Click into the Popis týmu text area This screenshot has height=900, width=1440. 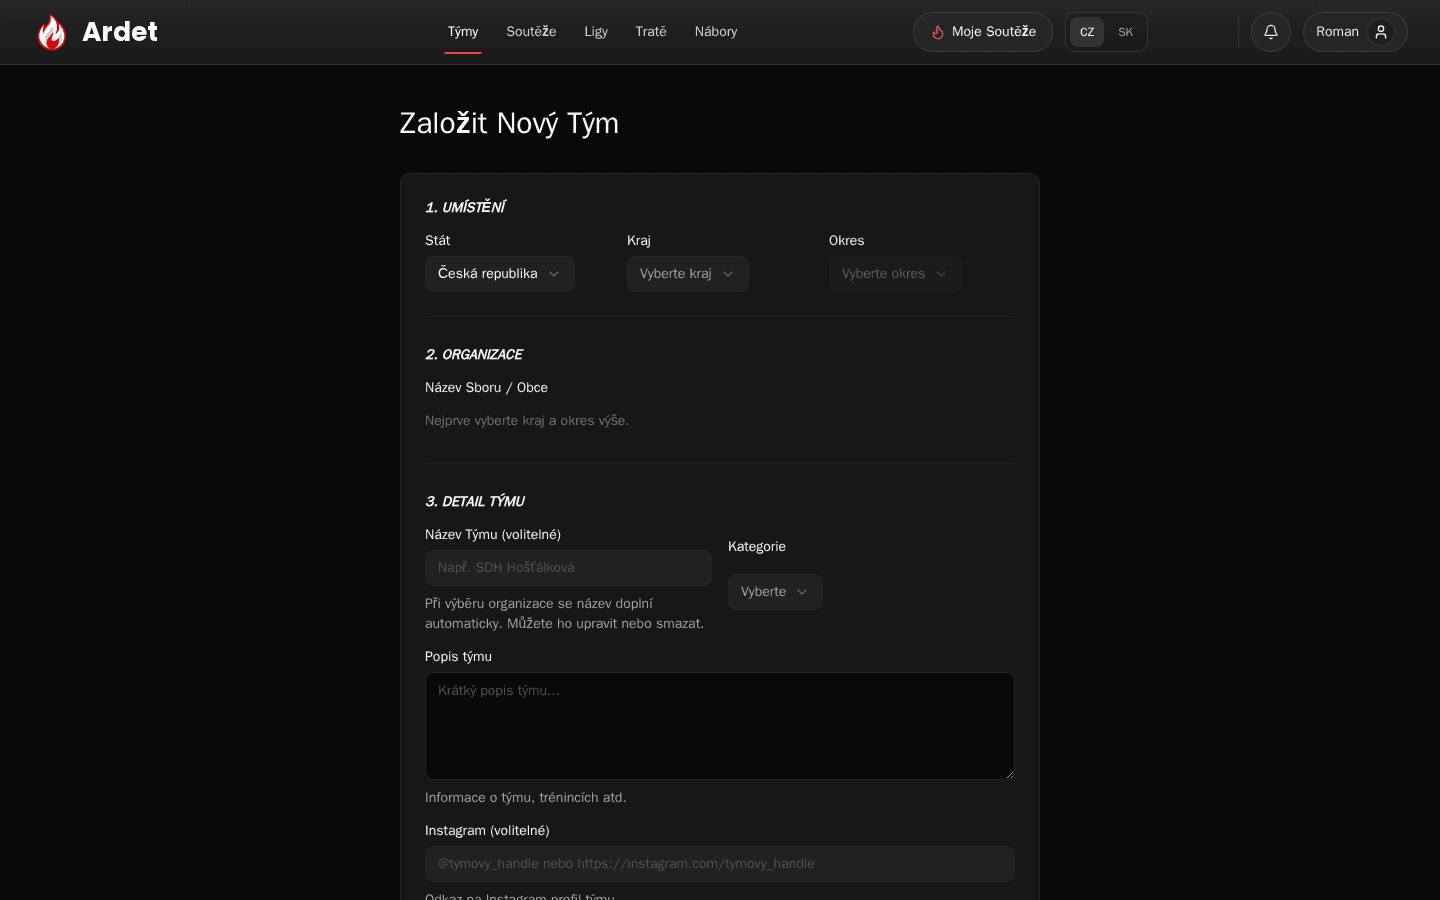(x=720, y=726)
